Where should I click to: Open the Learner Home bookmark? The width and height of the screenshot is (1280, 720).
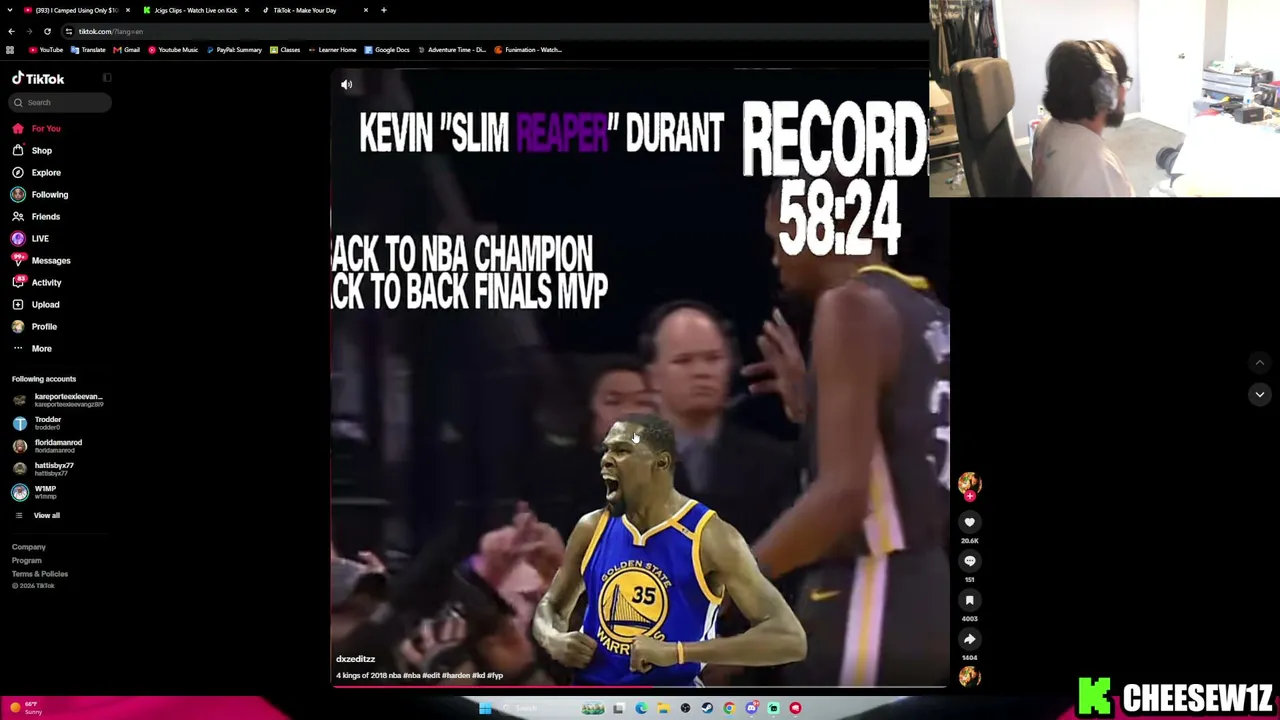pyautogui.click(x=332, y=50)
